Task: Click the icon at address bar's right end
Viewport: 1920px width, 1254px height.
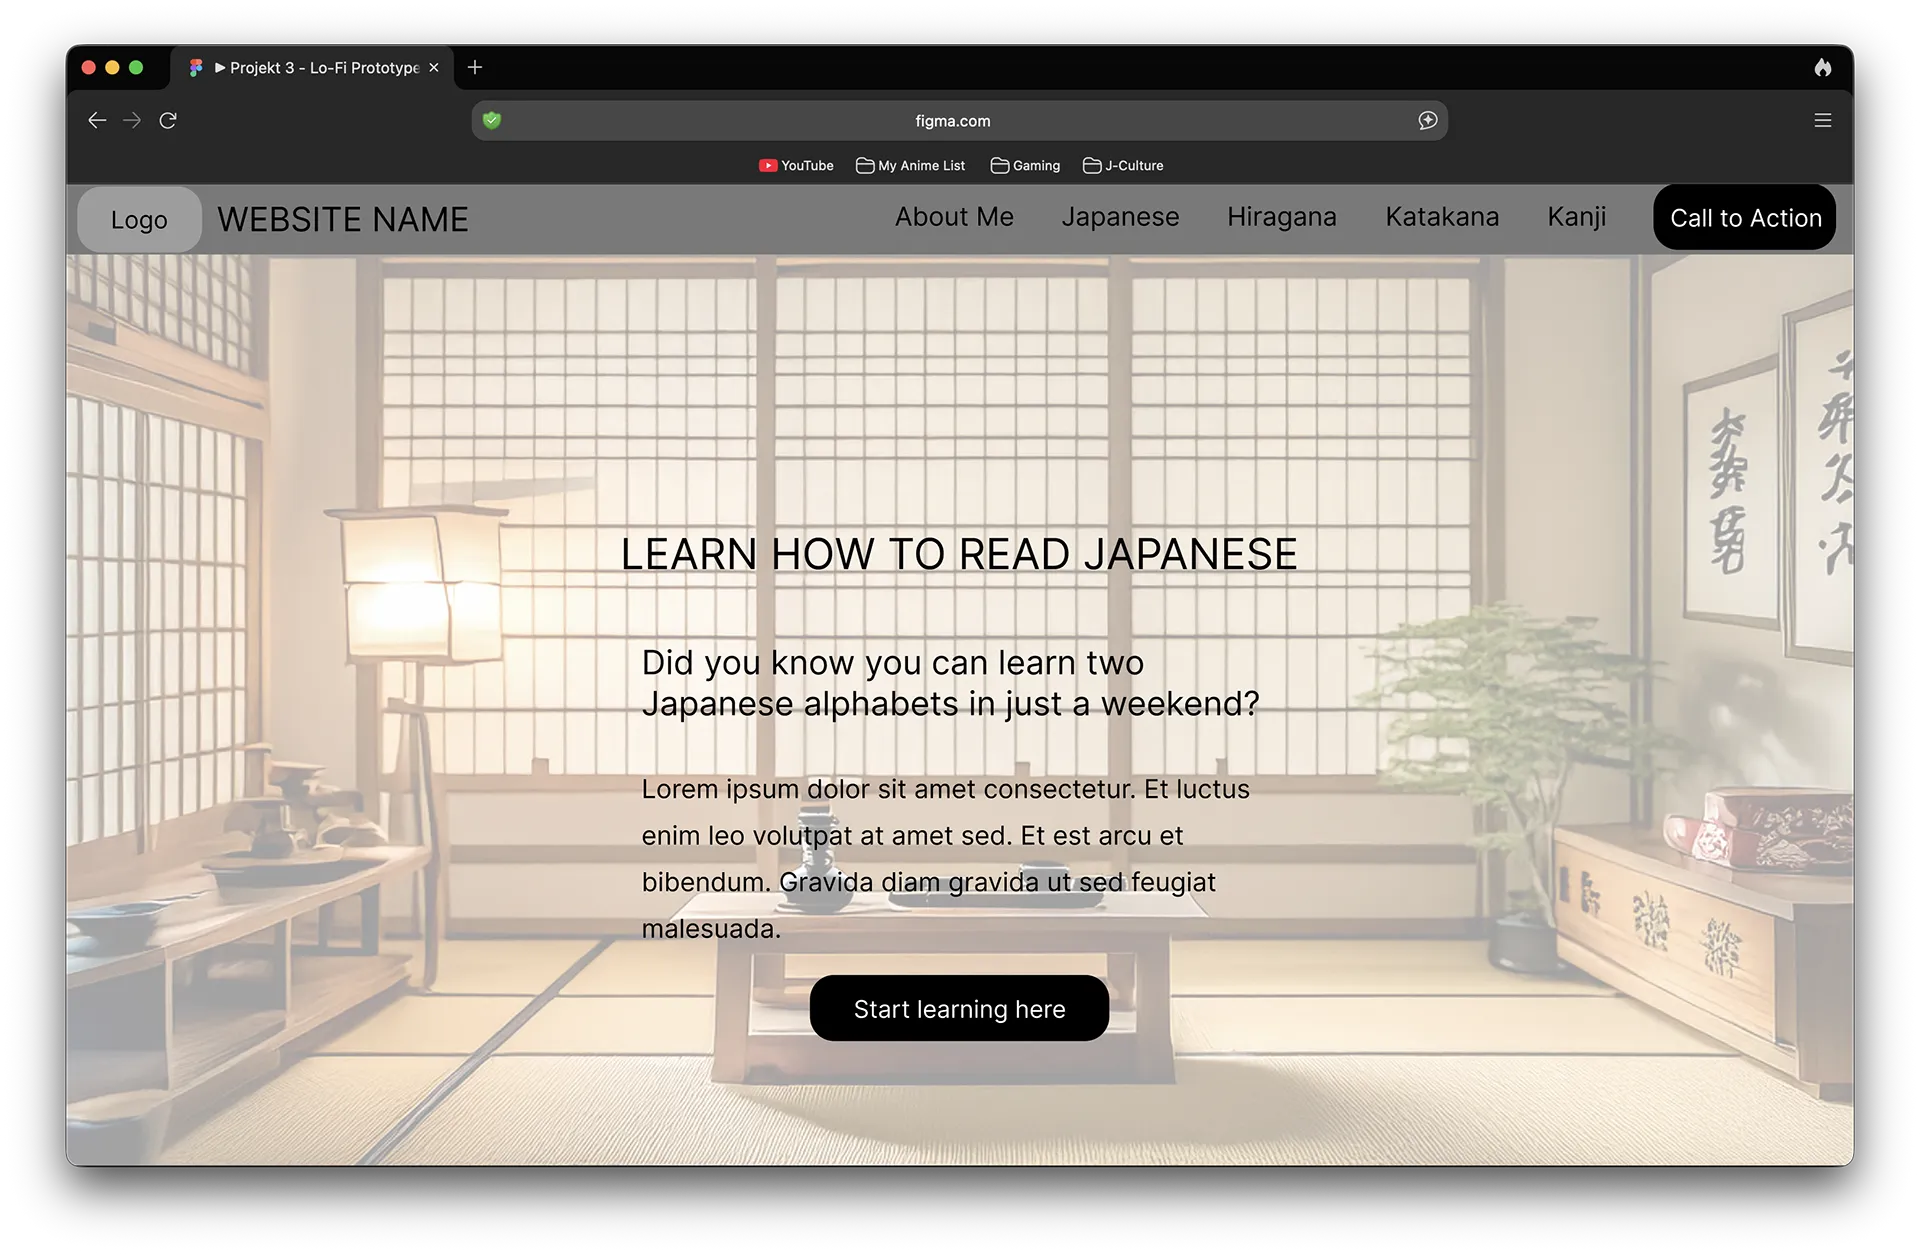Action: coord(1427,120)
